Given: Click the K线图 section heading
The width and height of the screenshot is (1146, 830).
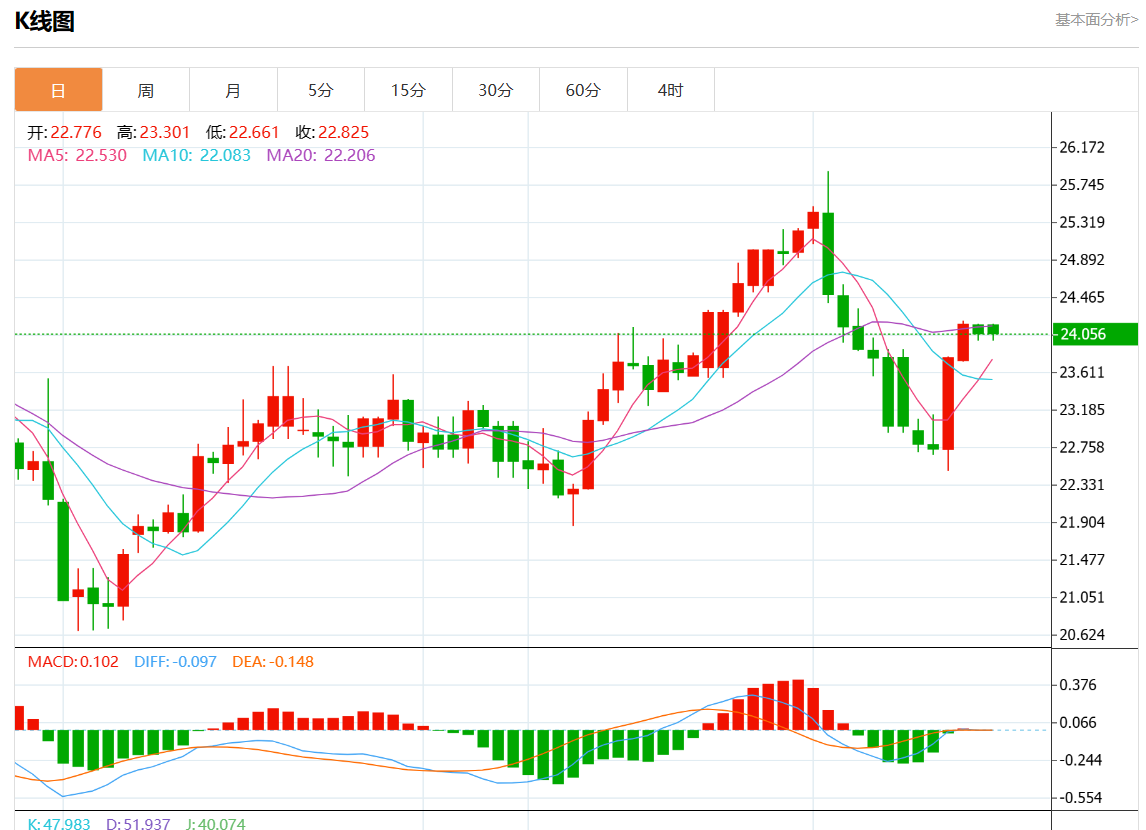Looking at the screenshot, I should click(45, 21).
